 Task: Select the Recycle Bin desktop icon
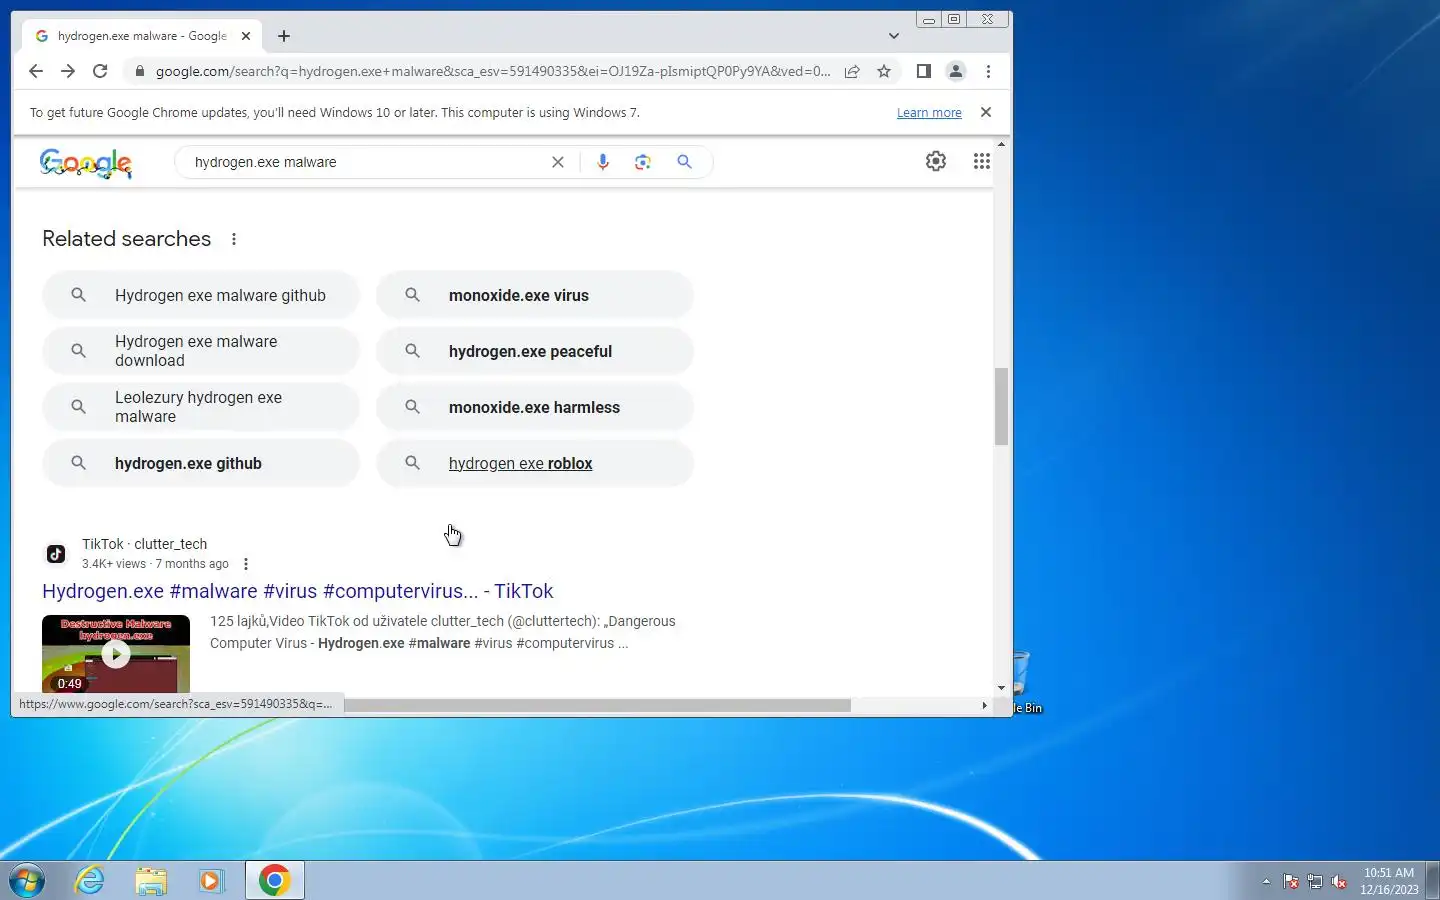tap(1028, 683)
